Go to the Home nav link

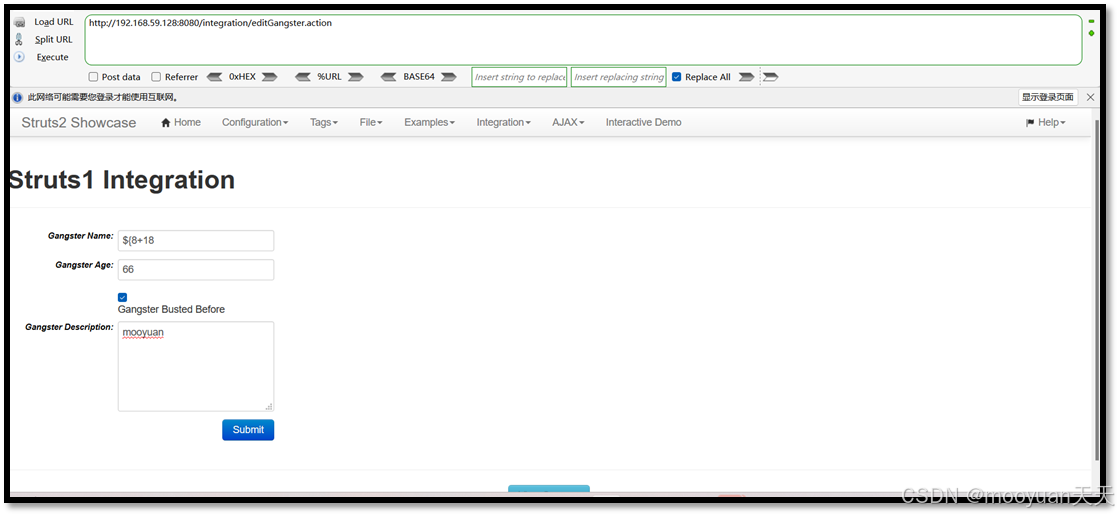(181, 123)
